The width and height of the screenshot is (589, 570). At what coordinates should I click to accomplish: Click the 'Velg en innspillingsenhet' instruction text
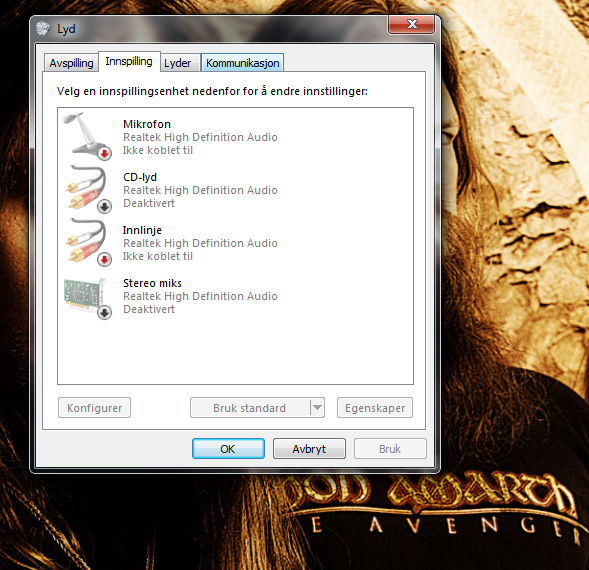point(212,91)
